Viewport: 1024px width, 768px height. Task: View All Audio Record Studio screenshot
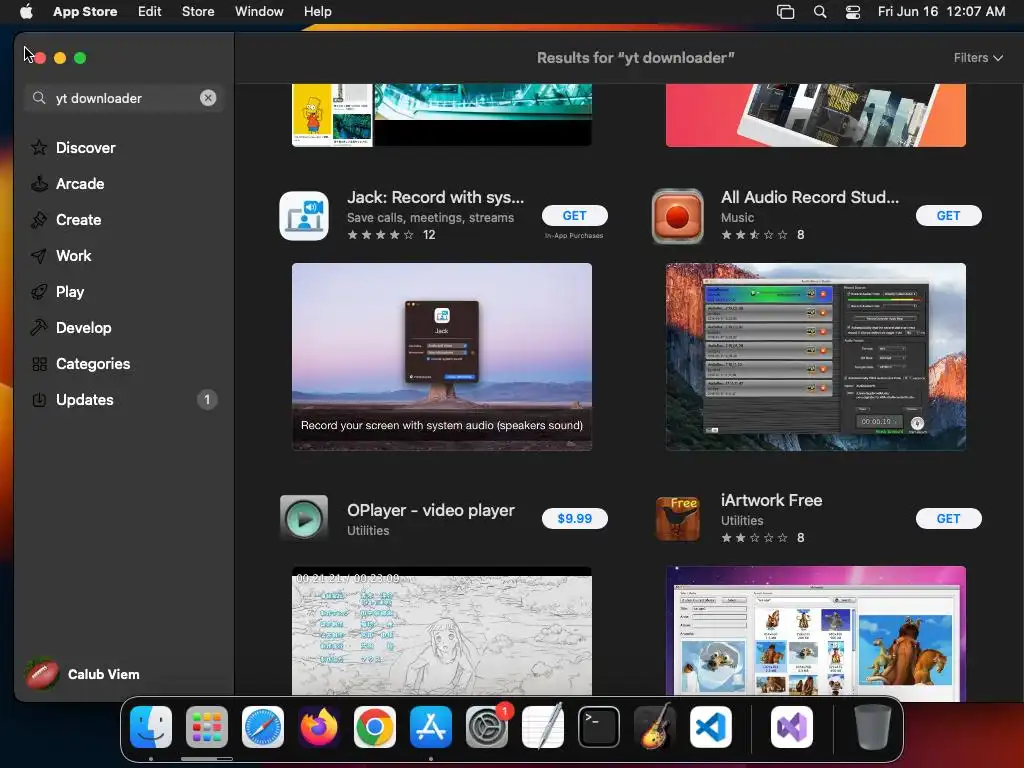[x=816, y=357]
